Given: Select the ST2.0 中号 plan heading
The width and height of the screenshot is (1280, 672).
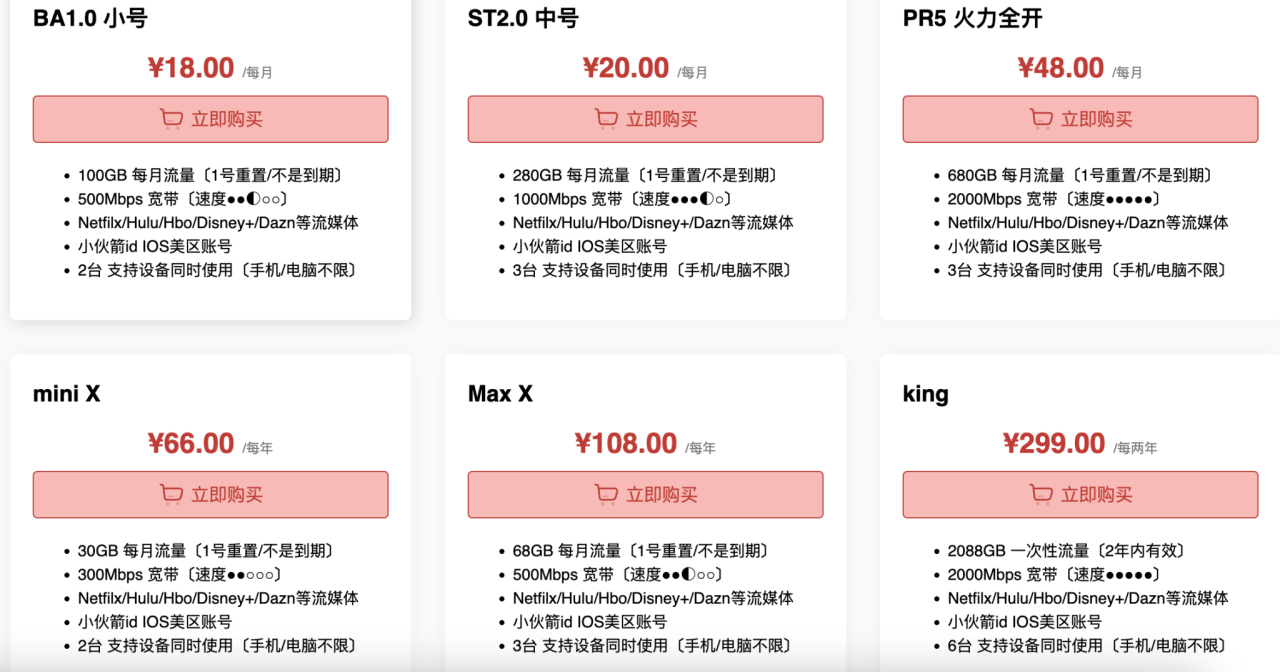Looking at the screenshot, I should (523, 18).
